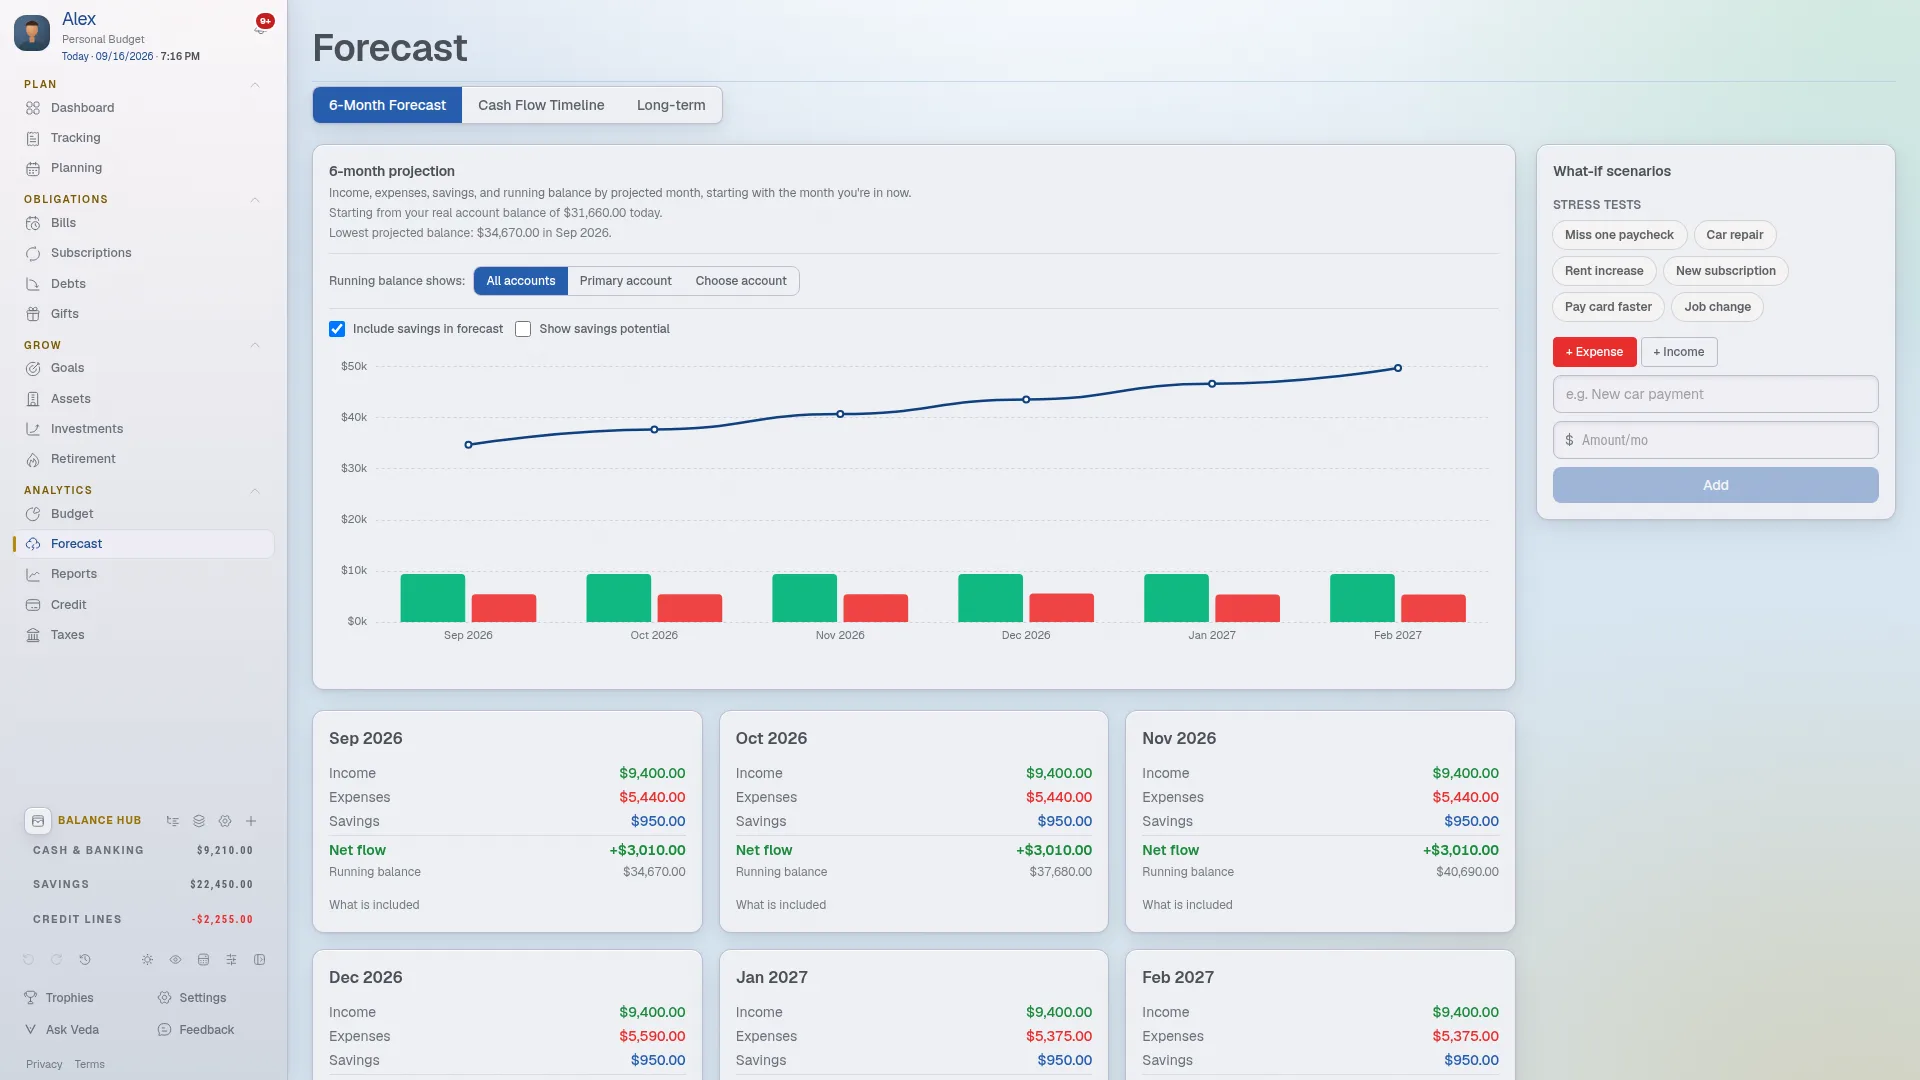This screenshot has width=1920, height=1080.
Task: Expand What is included in Oct 2026
Action: (x=781, y=905)
